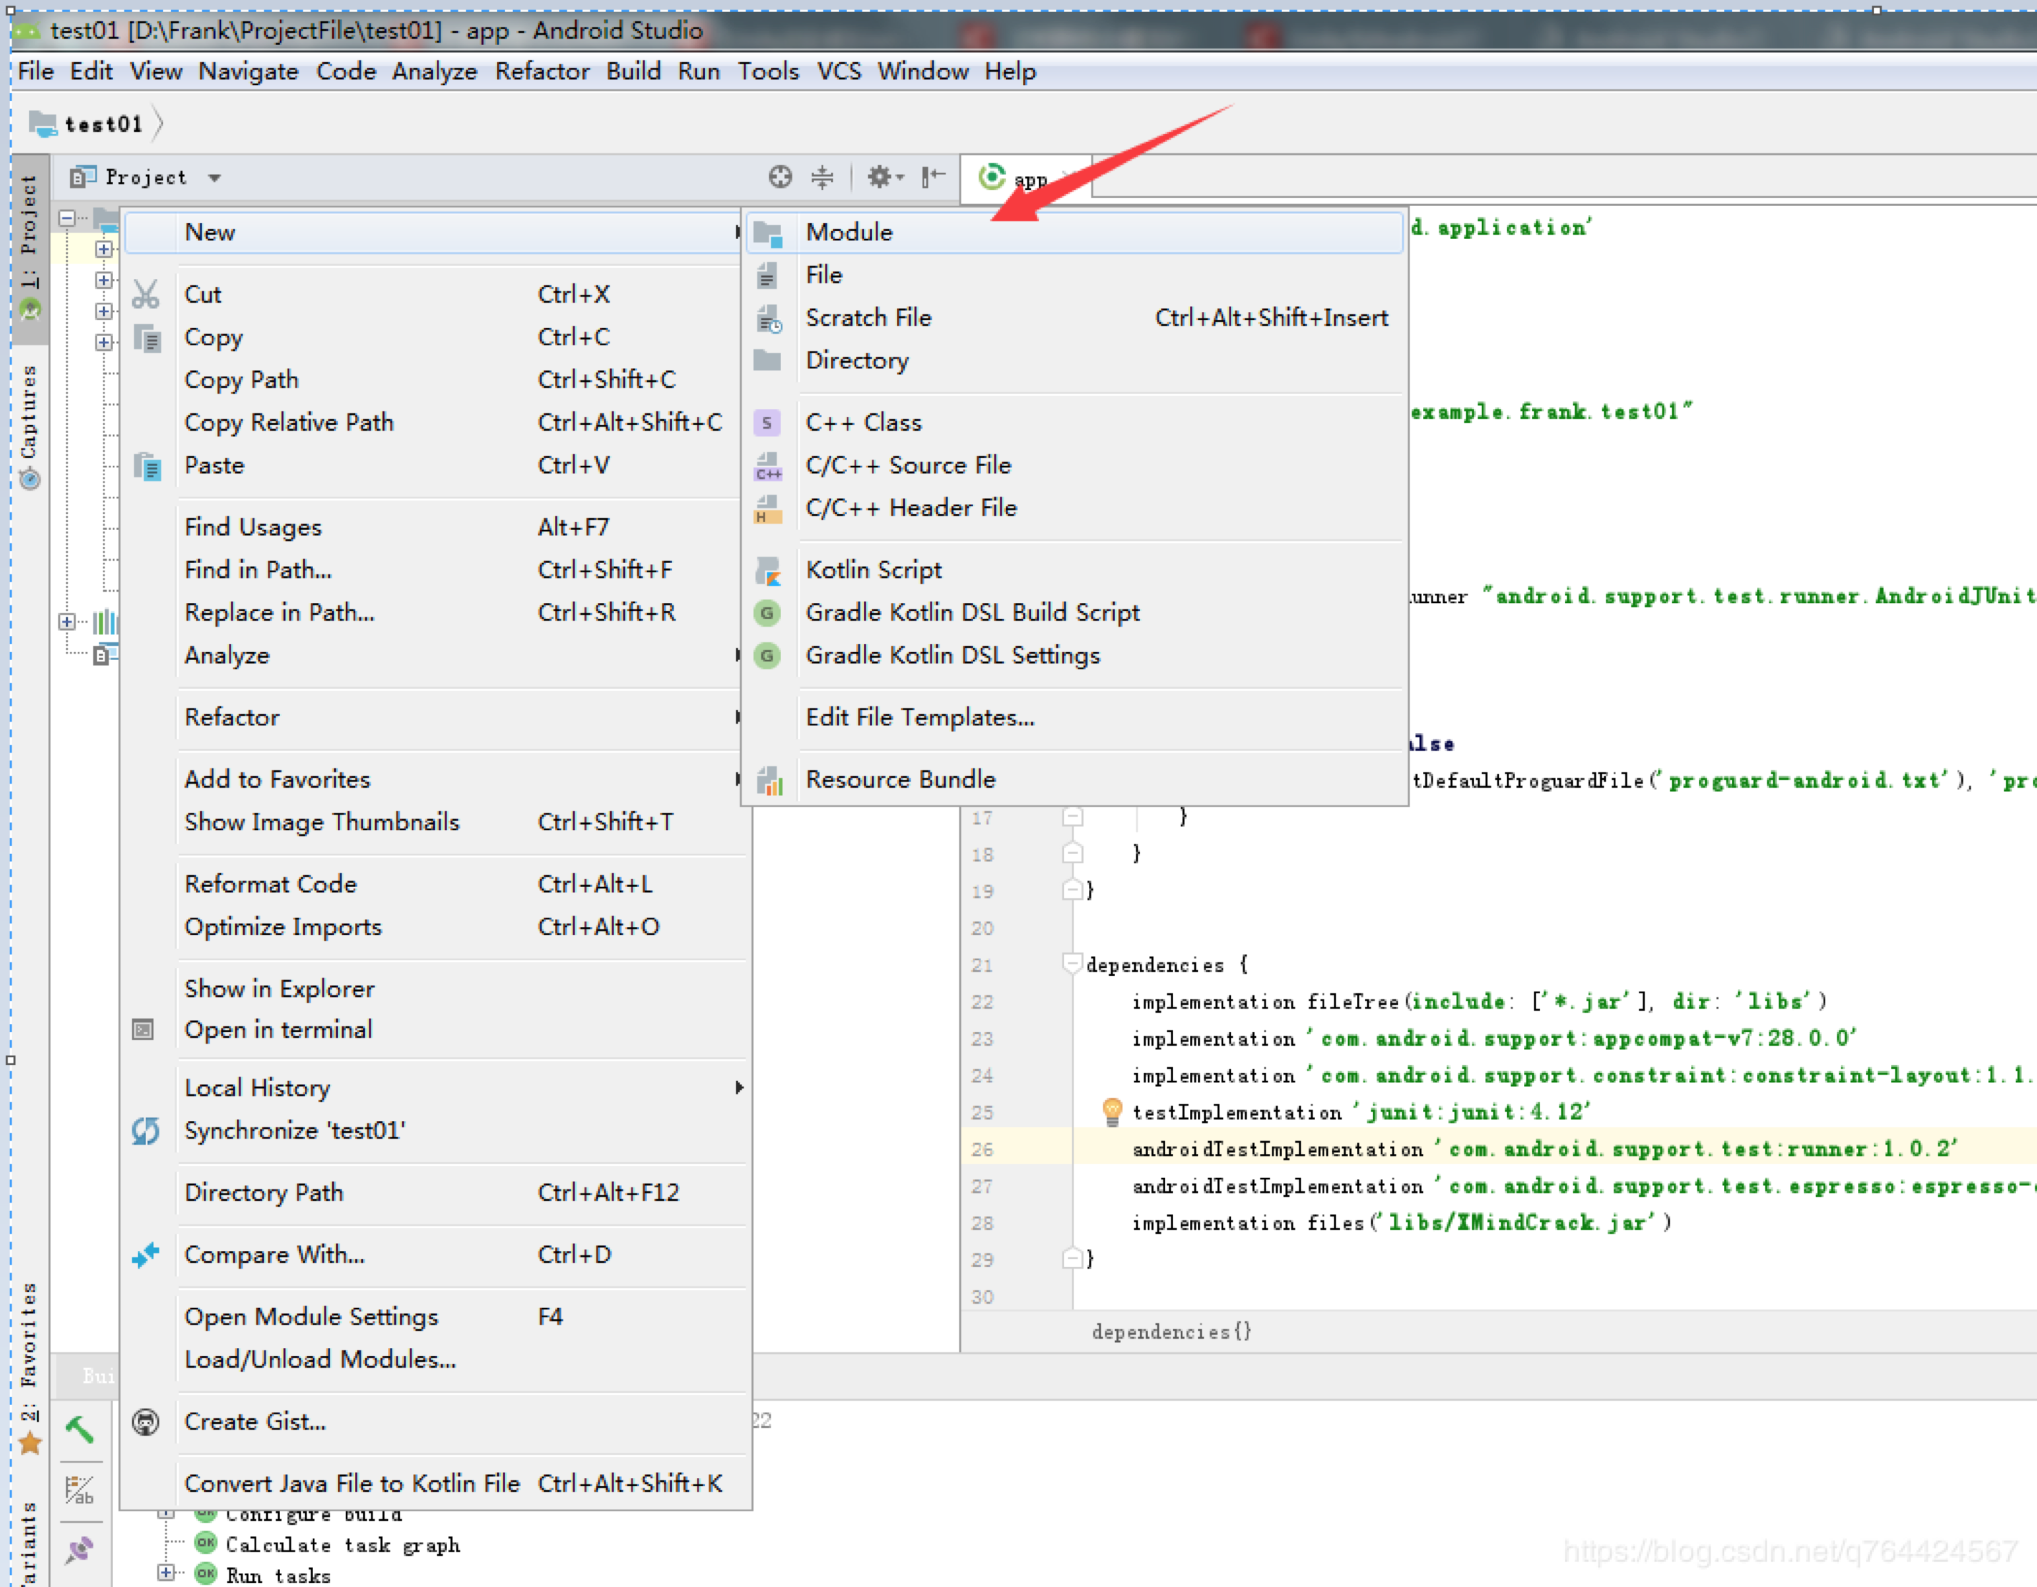Click the Create Gist GitHub icon
The image size is (2037, 1587).
click(146, 1422)
